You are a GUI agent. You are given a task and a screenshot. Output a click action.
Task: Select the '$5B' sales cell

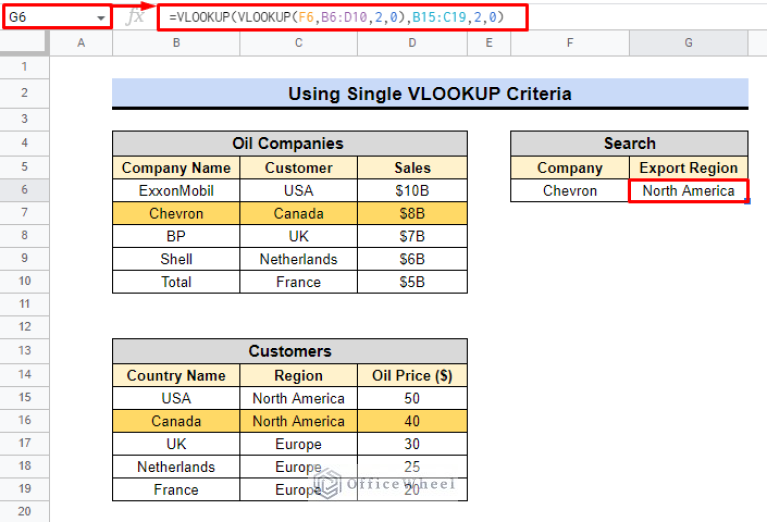[412, 282]
